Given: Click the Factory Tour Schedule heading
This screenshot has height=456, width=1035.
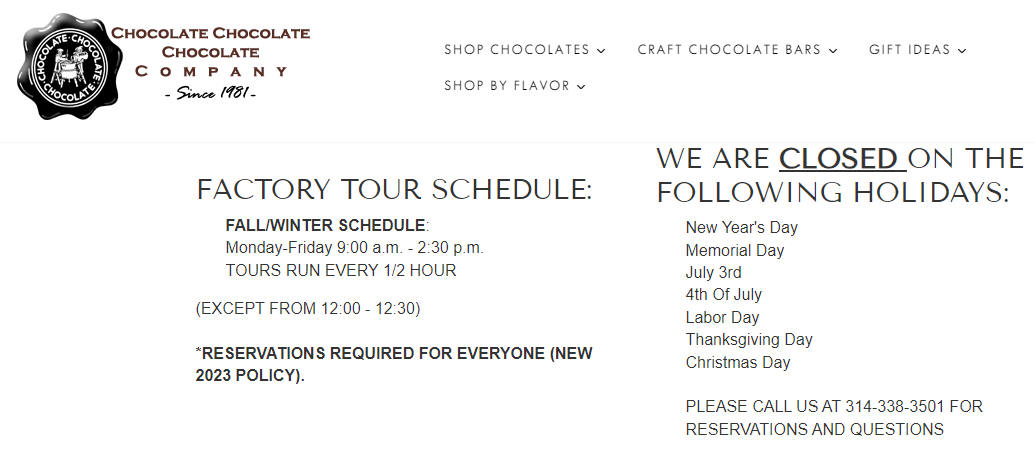Looking at the screenshot, I should click(x=395, y=190).
